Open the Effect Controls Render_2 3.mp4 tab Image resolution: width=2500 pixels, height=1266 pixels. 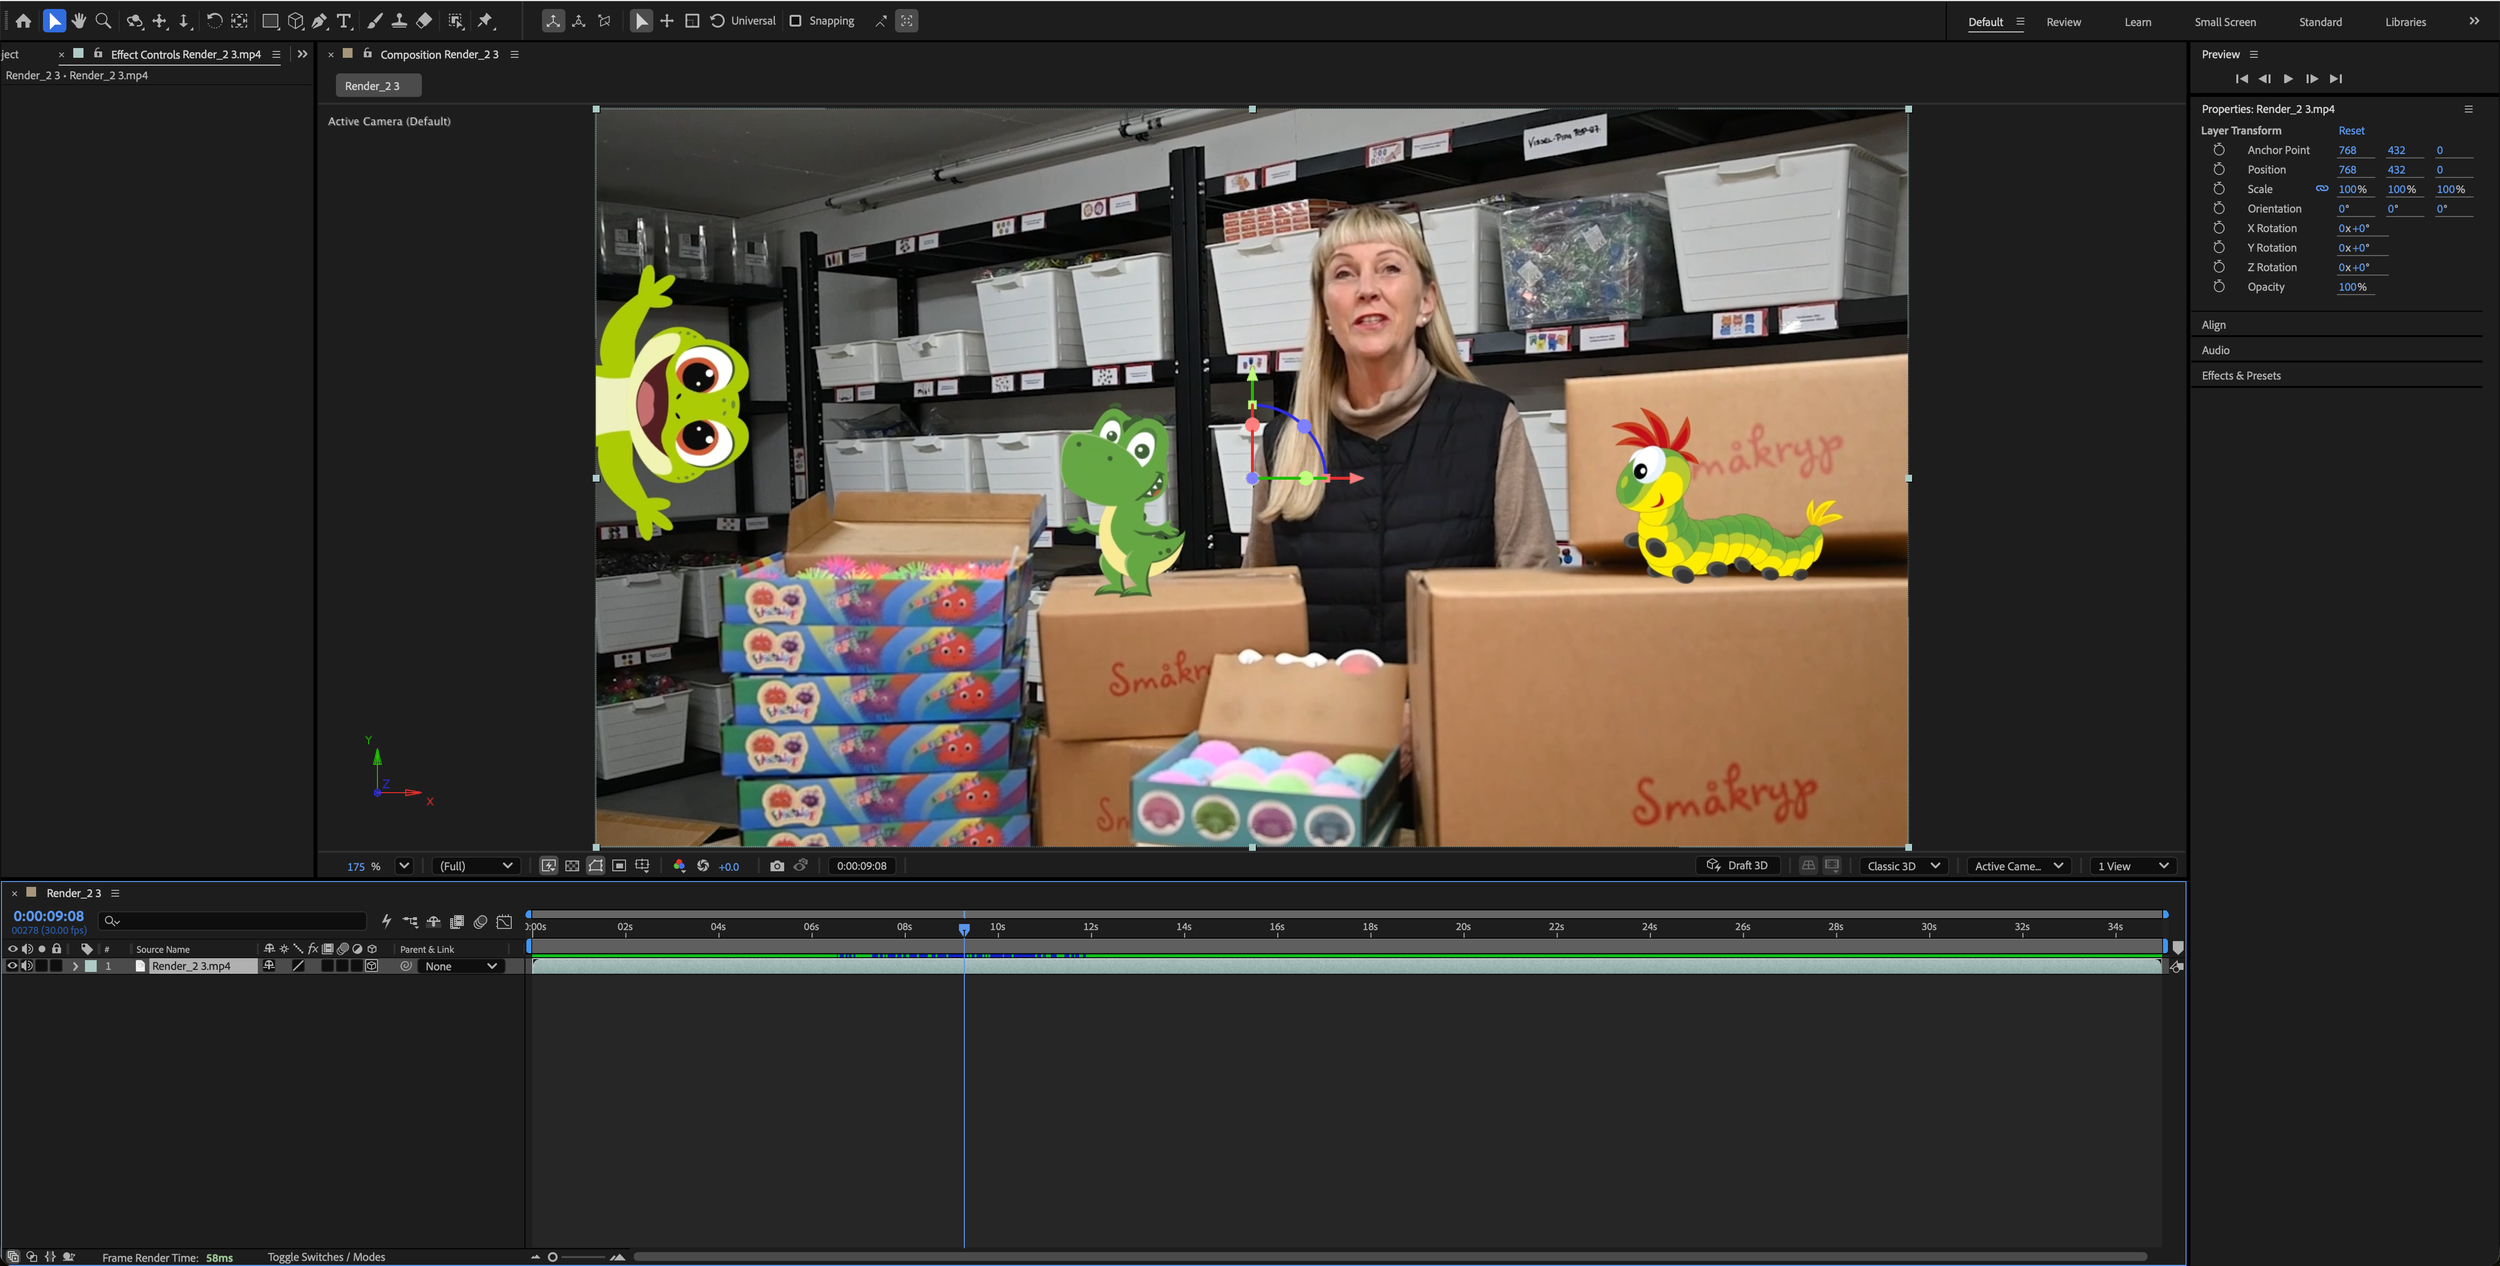point(186,54)
